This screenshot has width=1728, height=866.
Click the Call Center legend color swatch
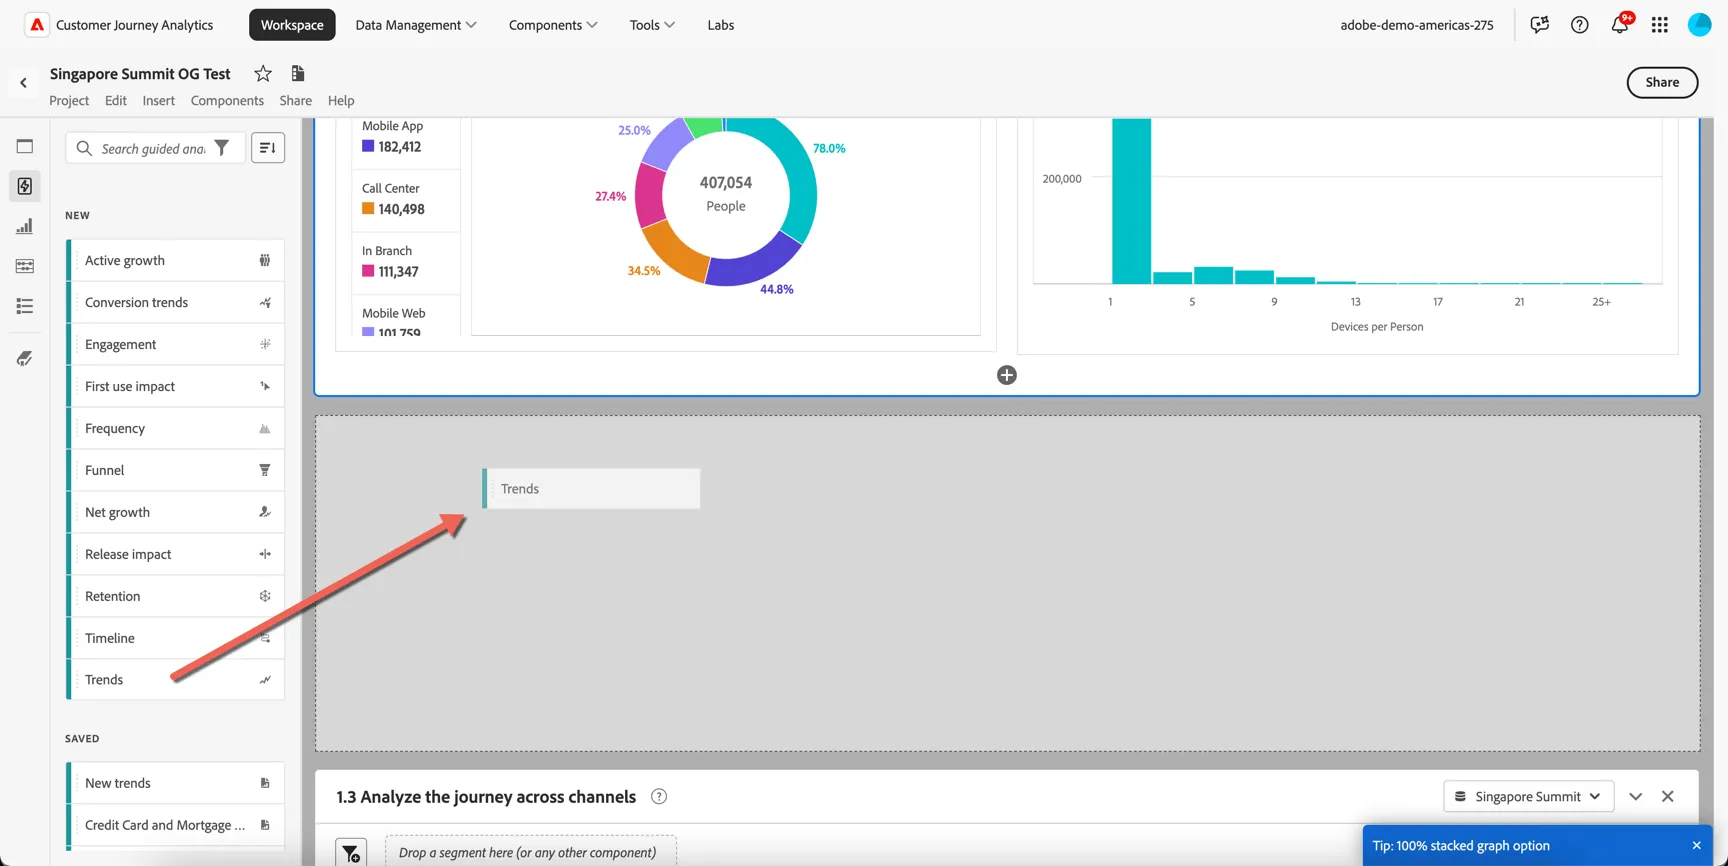point(368,209)
